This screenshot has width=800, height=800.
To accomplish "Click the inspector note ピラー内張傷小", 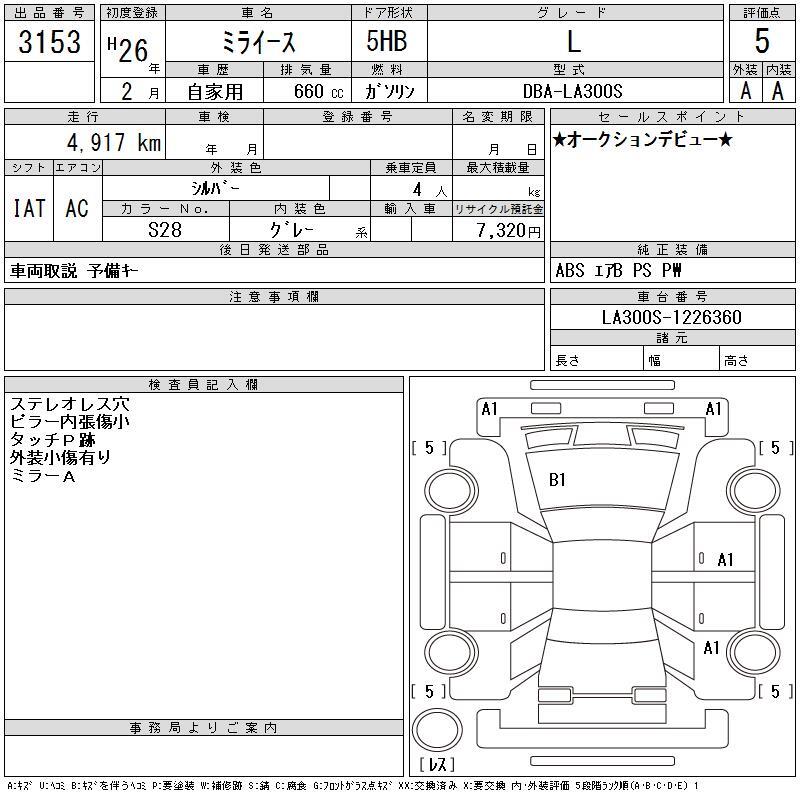I will pos(69,422).
